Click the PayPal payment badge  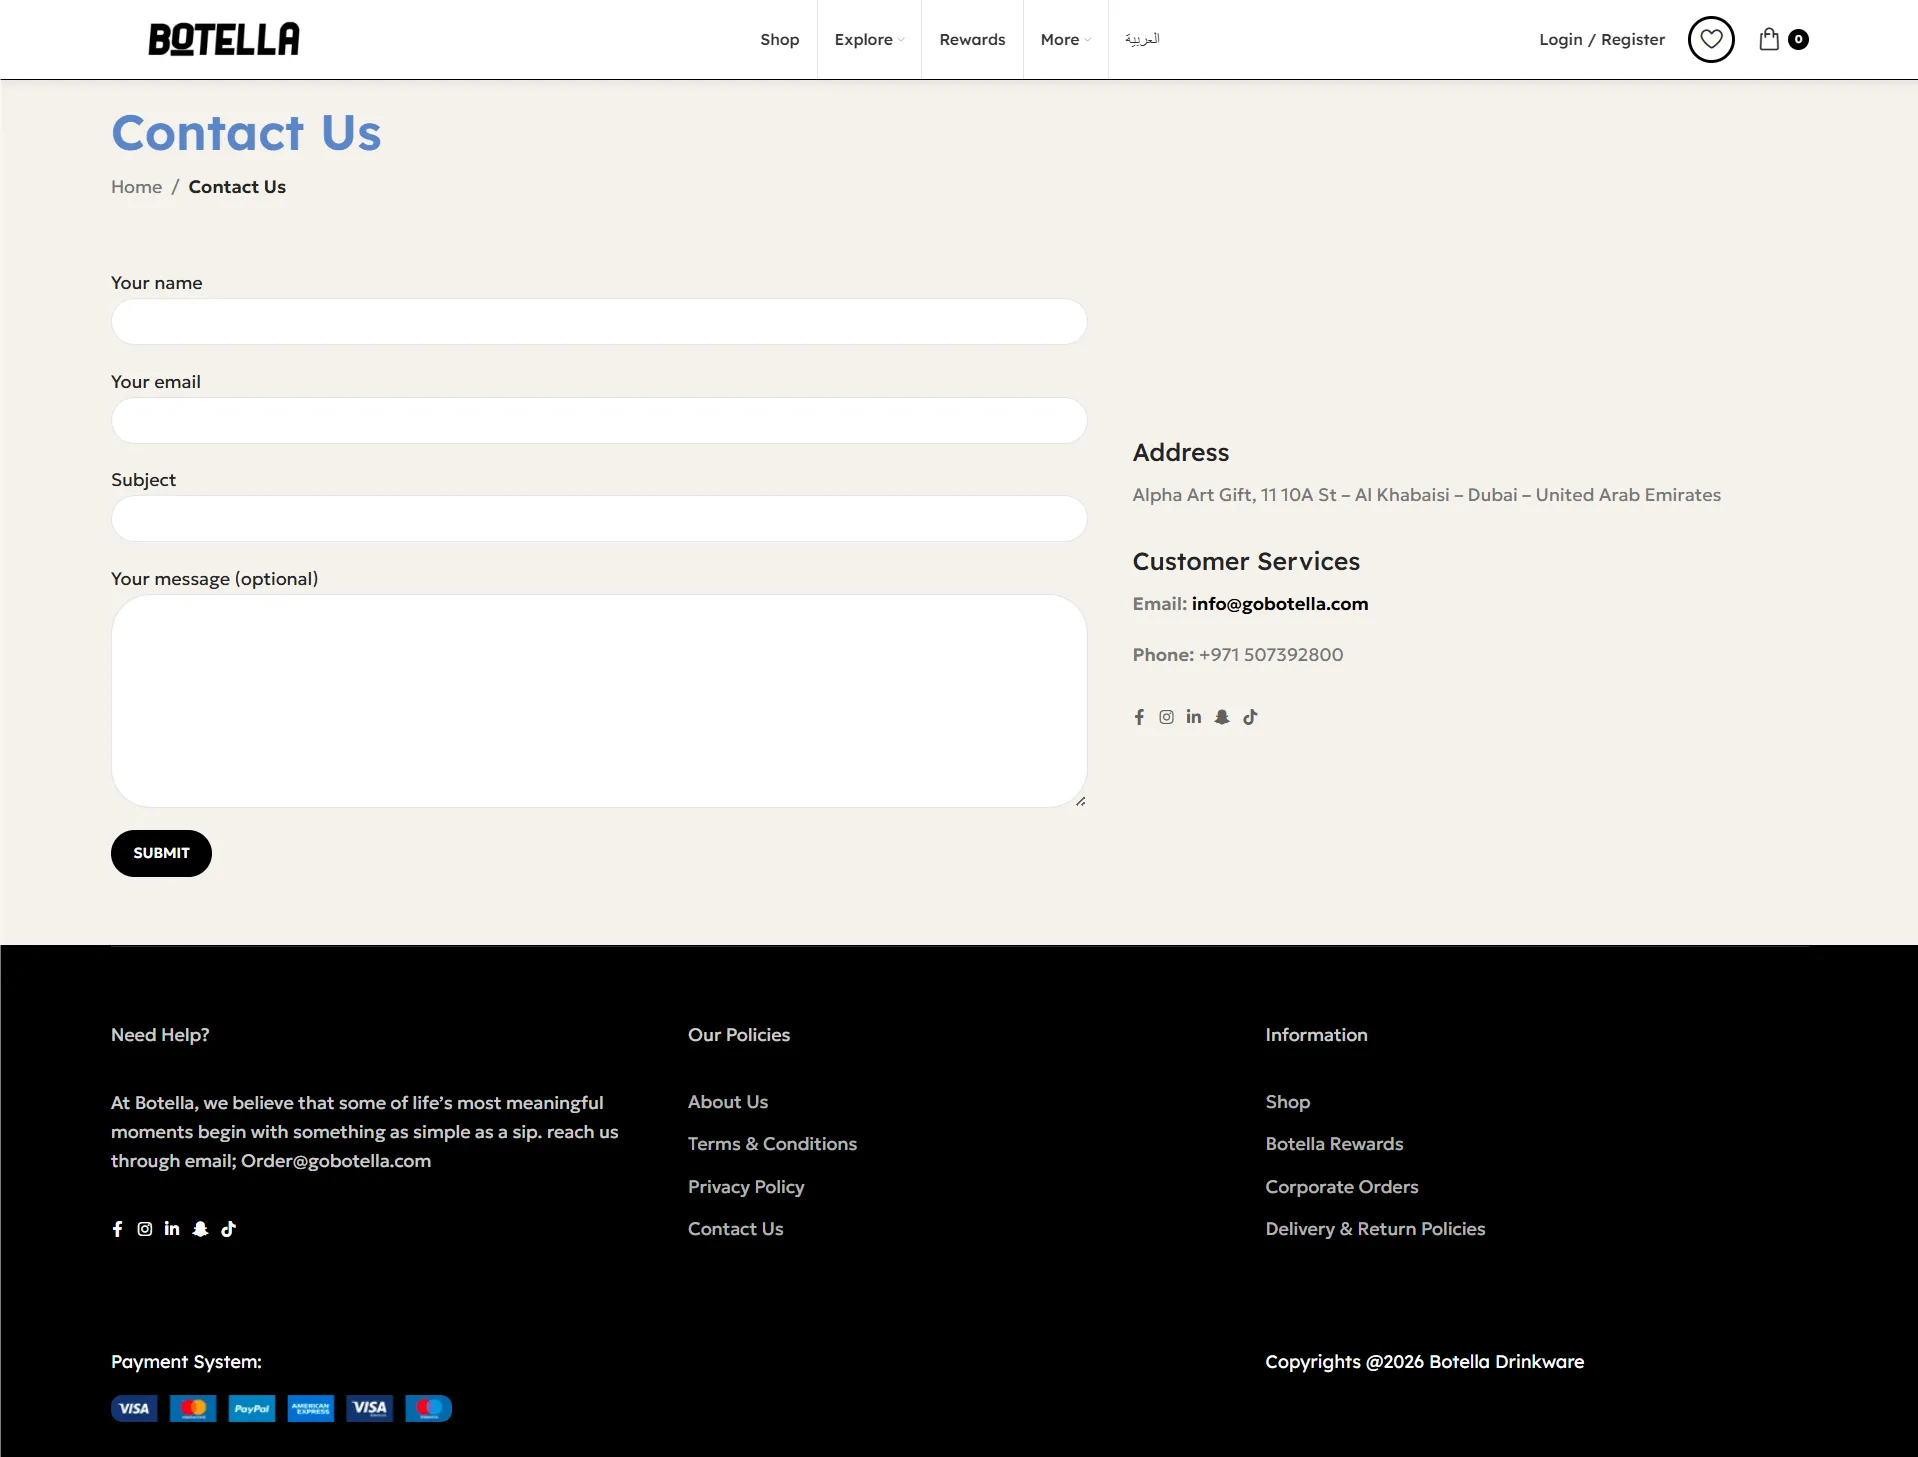(x=252, y=1408)
